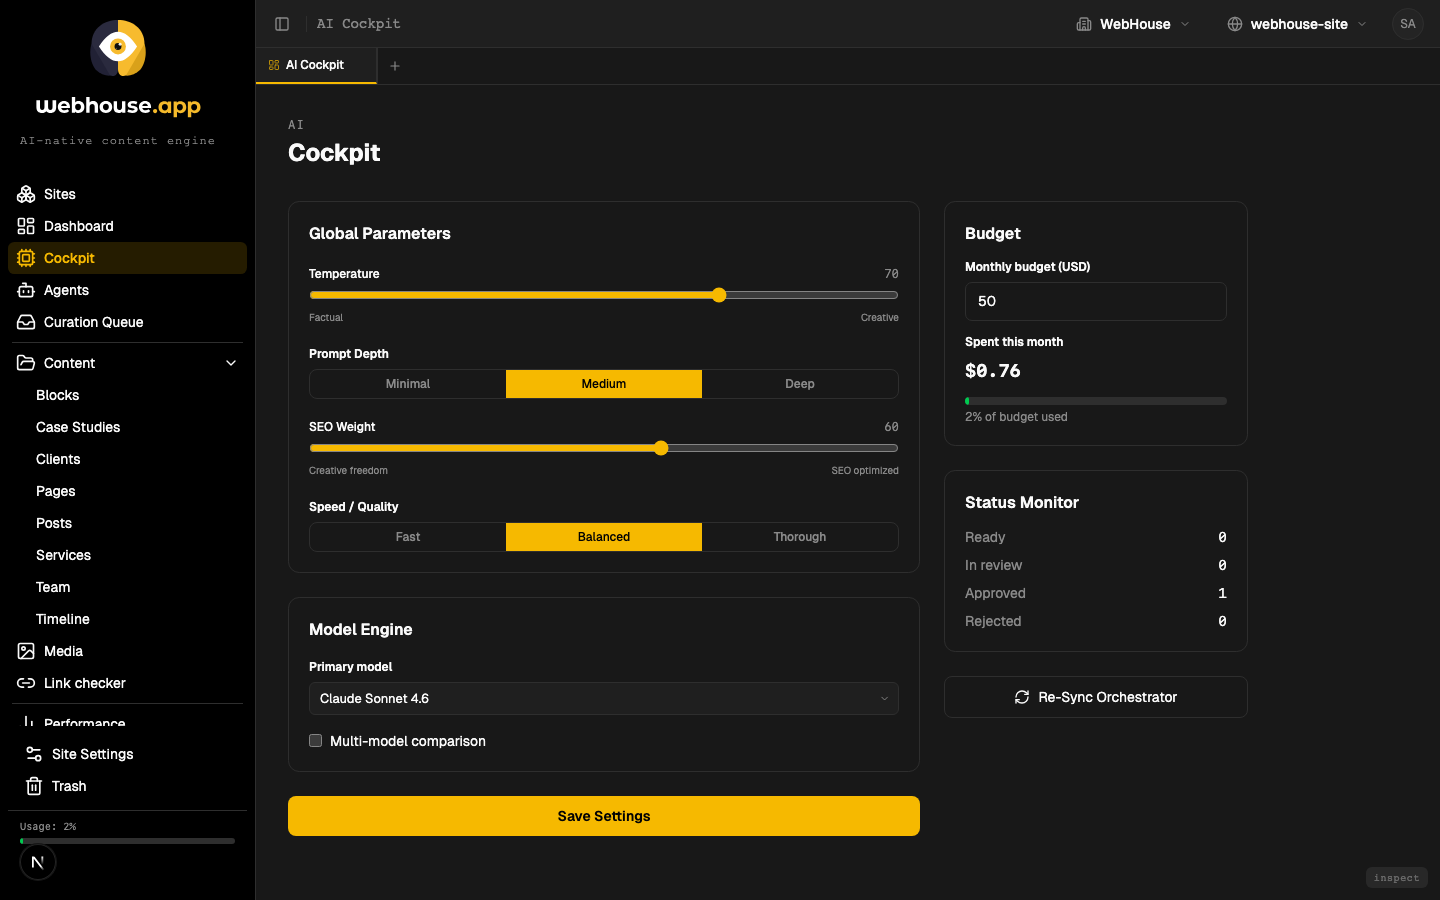This screenshot has height=900, width=1440.
Task: Click the SEO Weight slider handle
Action: click(661, 448)
